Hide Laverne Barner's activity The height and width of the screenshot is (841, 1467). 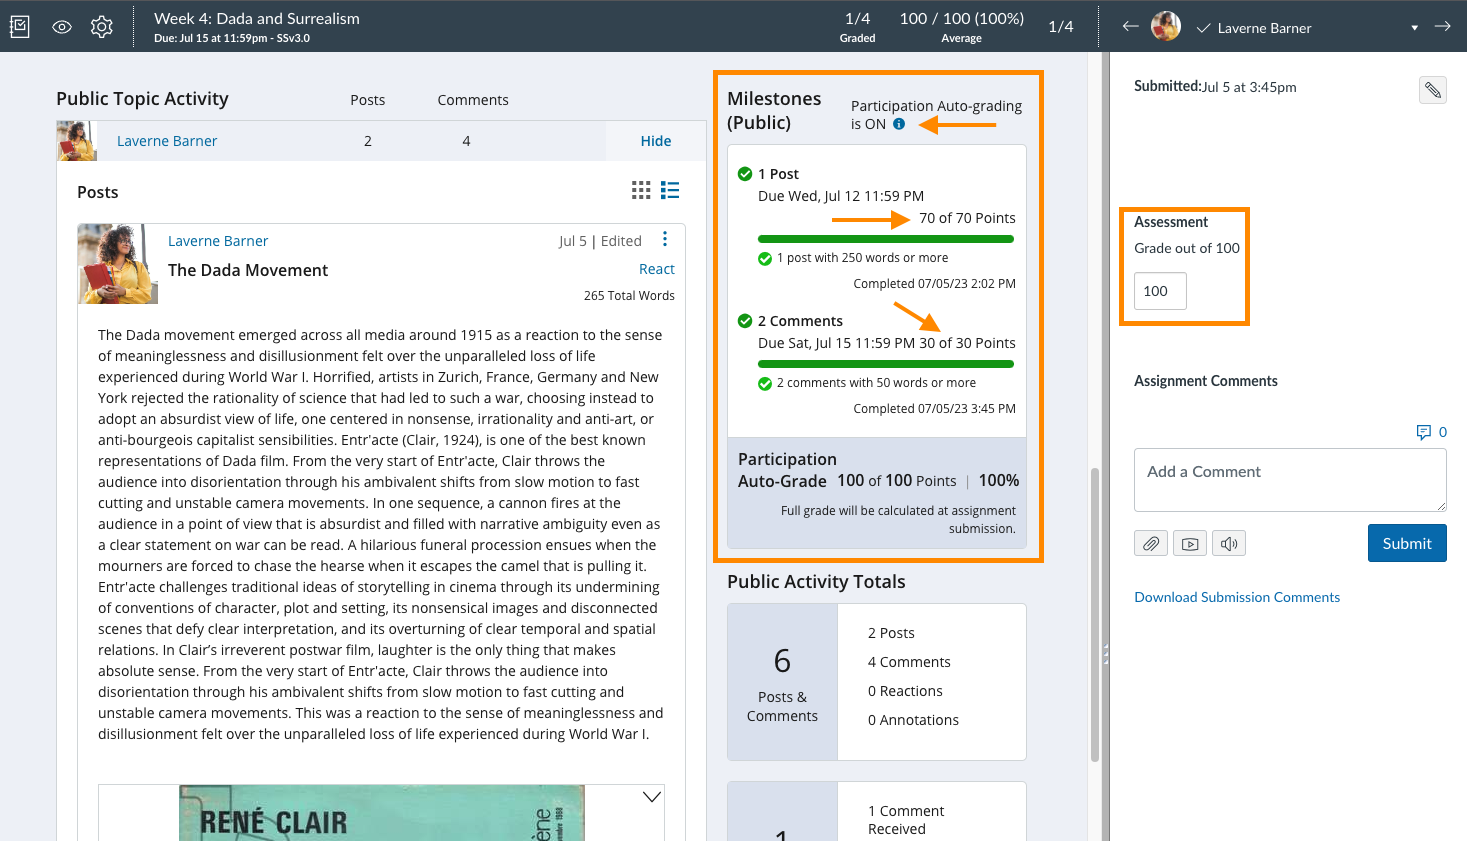coord(655,141)
